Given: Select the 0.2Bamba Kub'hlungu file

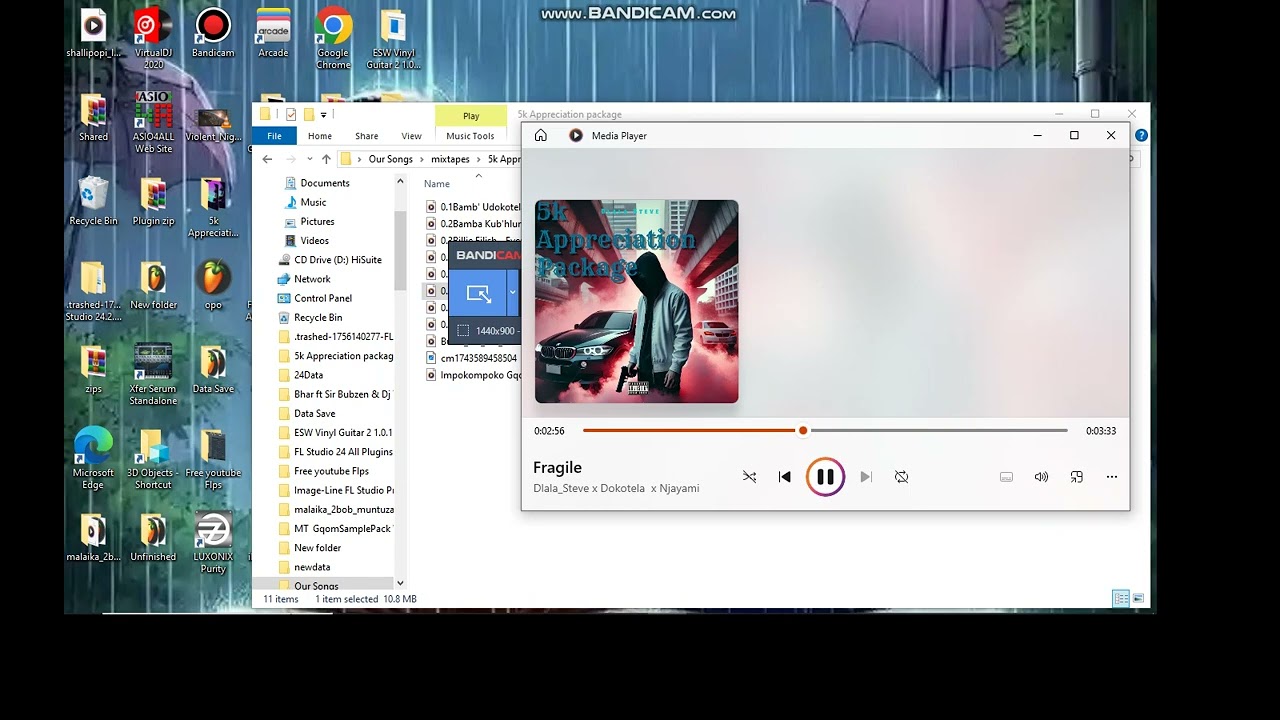Looking at the screenshot, I should (x=473, y=224).
